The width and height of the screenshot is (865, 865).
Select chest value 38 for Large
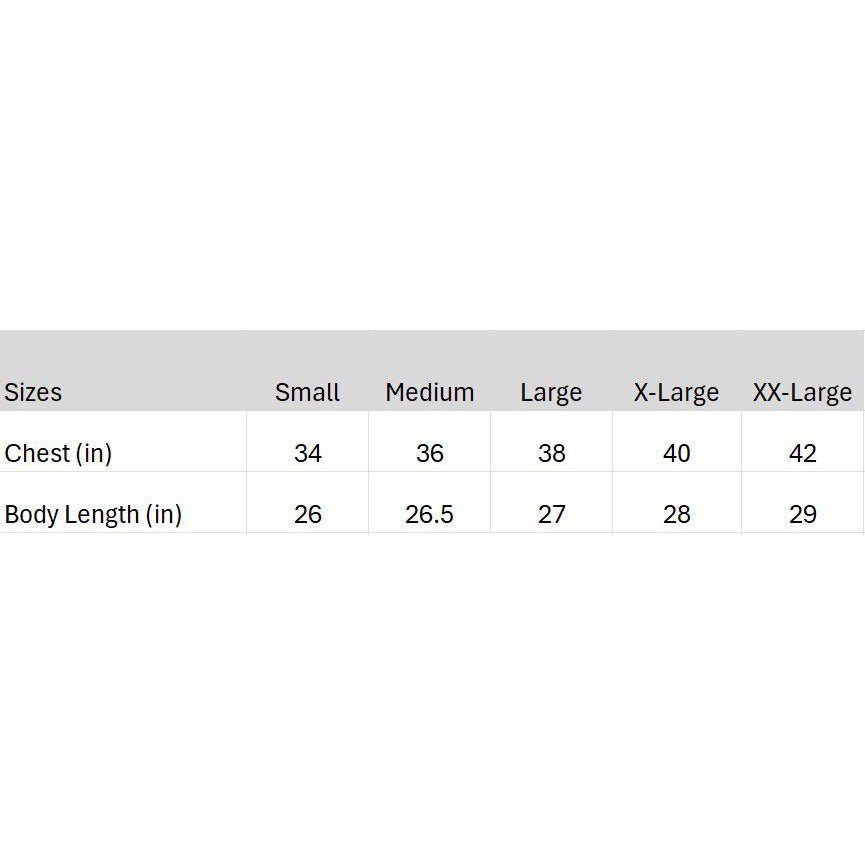[552, 453]
